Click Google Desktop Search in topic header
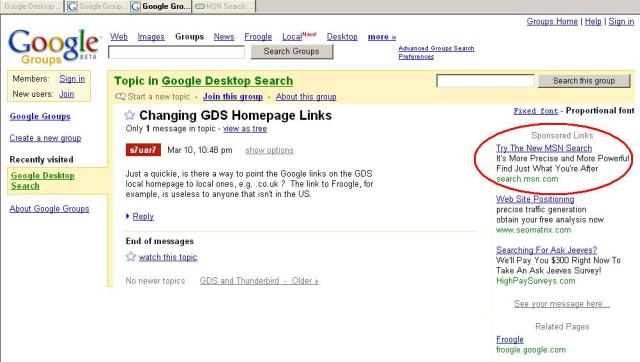Image resolution: width=640 pixels, height=362 pixels. point(227,81)
